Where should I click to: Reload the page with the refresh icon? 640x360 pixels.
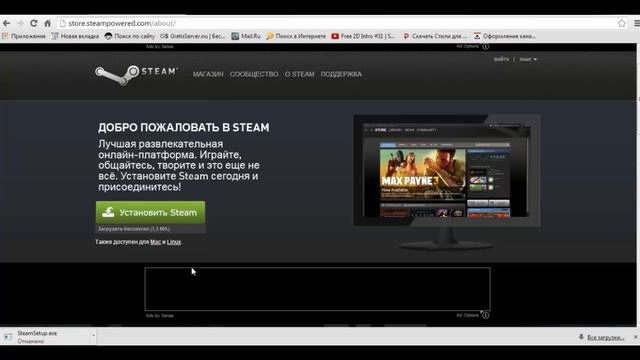coord(34,23)
